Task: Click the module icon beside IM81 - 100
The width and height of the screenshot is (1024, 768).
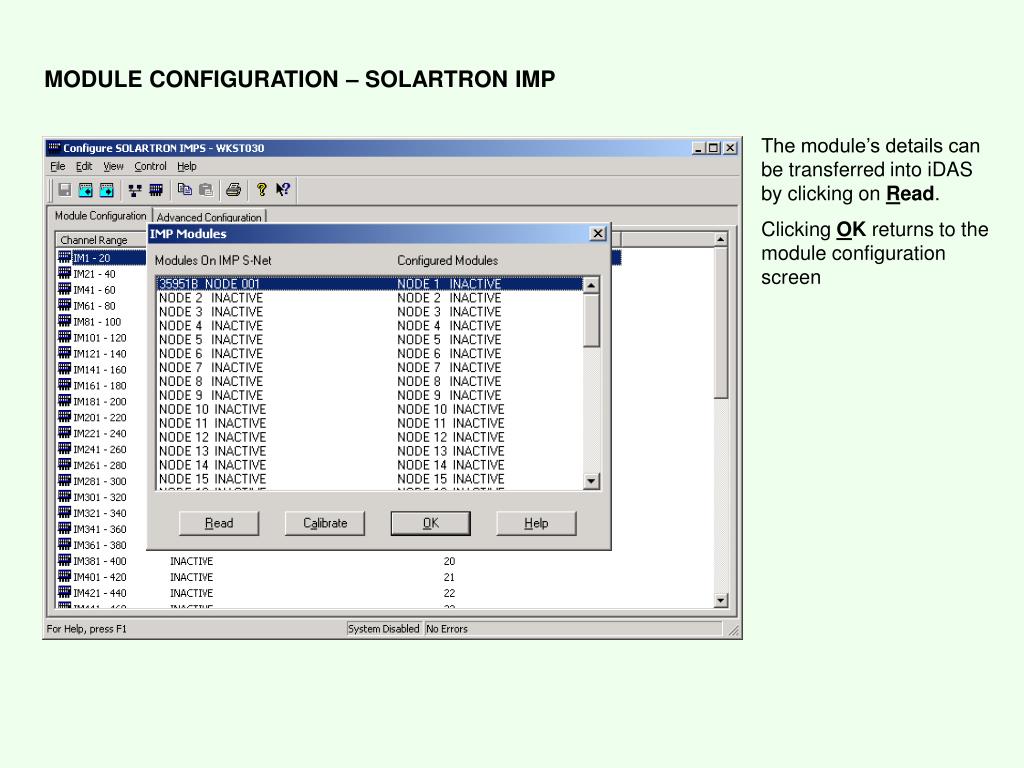Action: 65,321
